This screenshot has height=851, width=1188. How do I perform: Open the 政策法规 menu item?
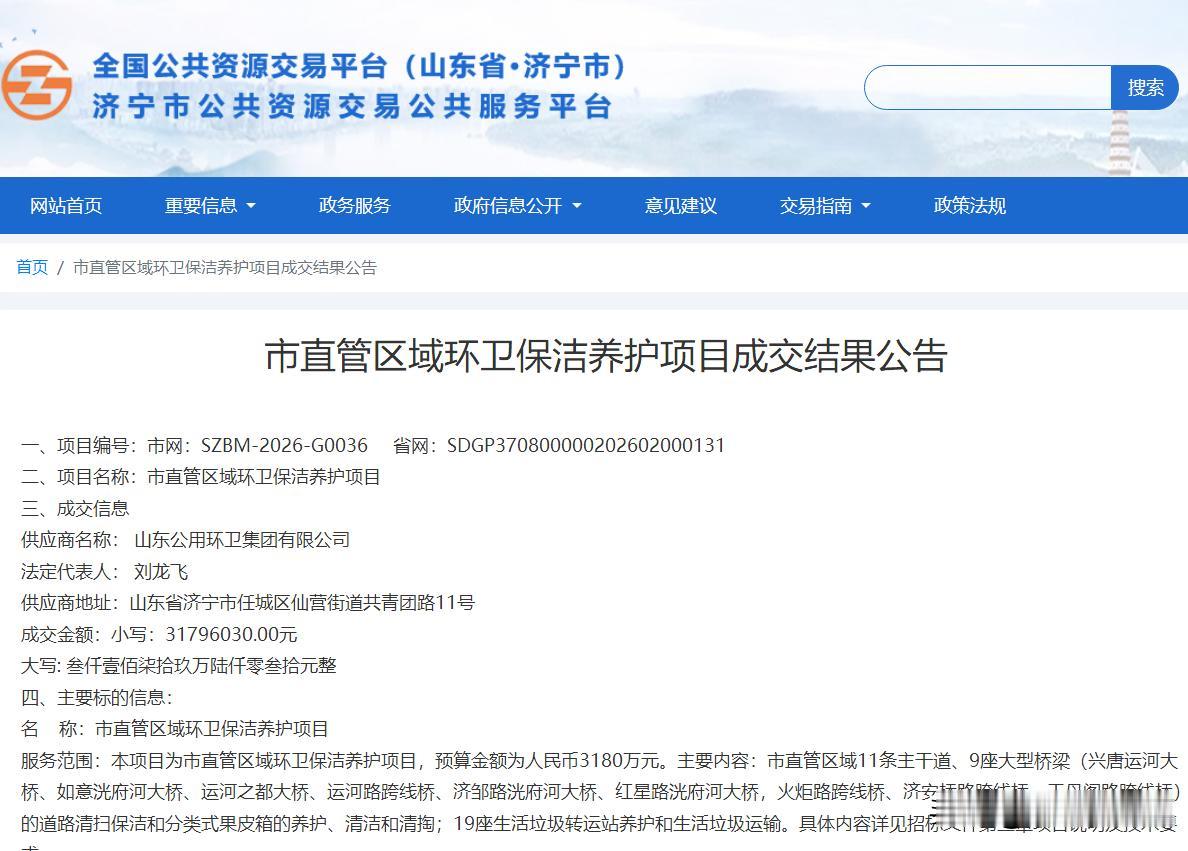(x=970, y=205)
